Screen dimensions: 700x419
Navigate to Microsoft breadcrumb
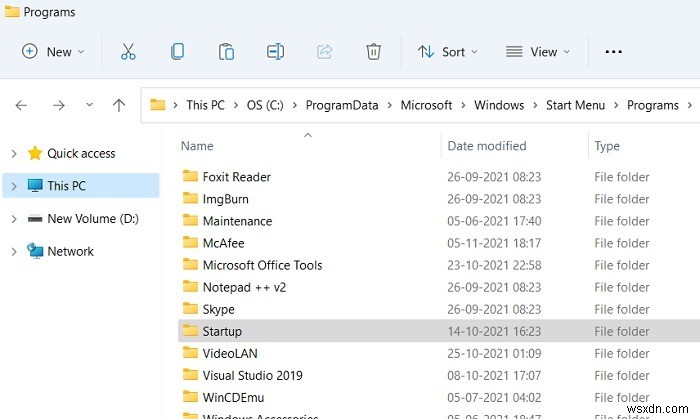426,105
